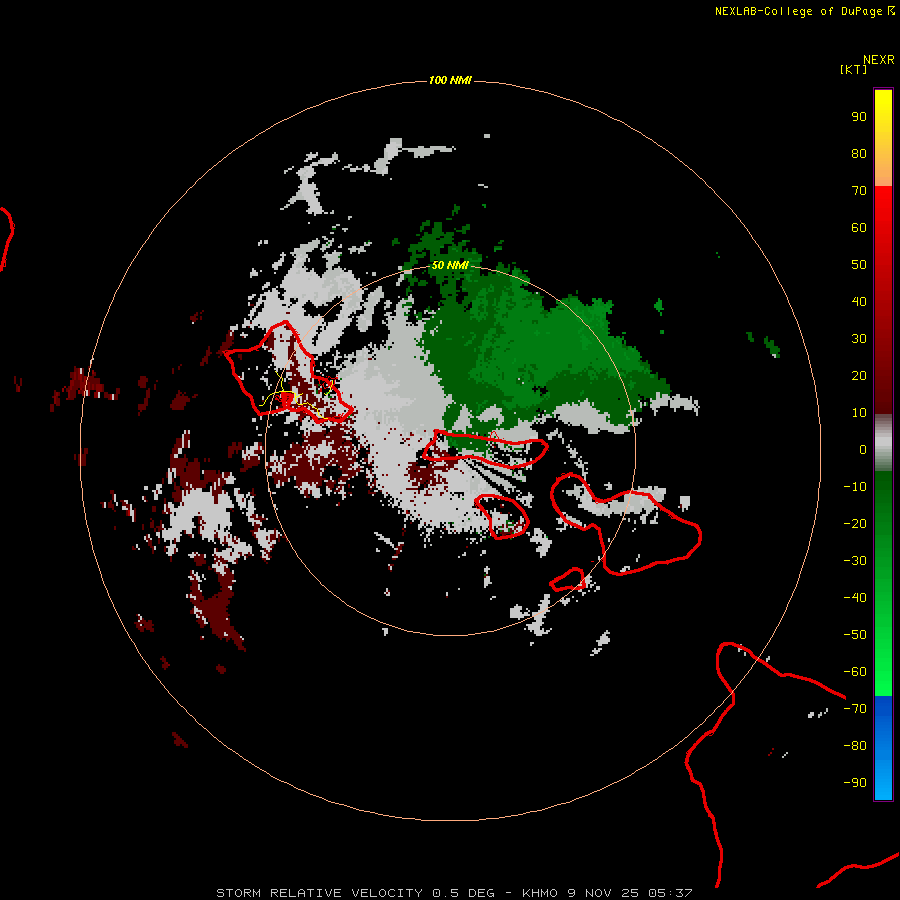Click the Storm Relative Velocity KHMO caption

(x=454, y=893)
